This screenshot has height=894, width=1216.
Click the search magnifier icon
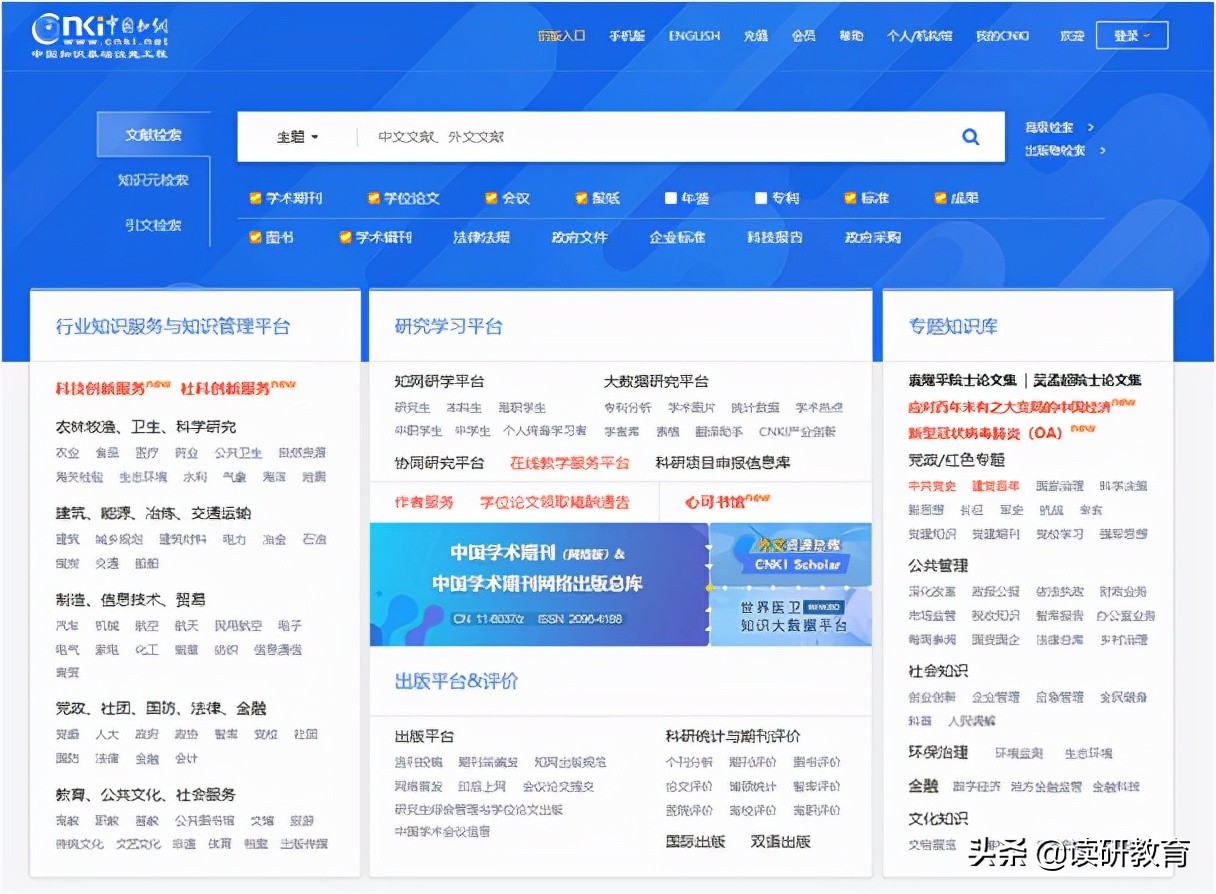coord(970,137)
